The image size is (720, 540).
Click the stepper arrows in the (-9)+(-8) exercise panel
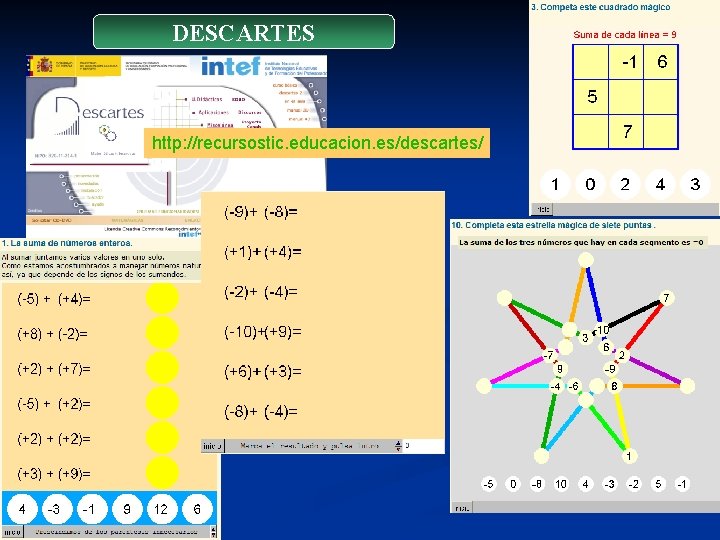398,445
